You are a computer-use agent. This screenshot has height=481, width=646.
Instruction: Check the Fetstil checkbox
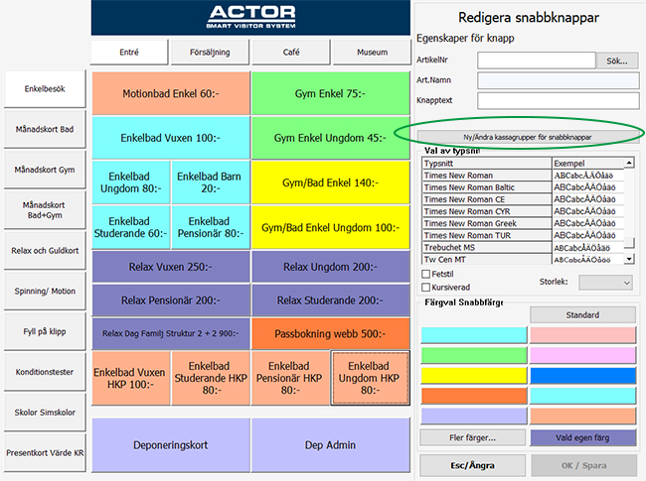click(426, 274)
